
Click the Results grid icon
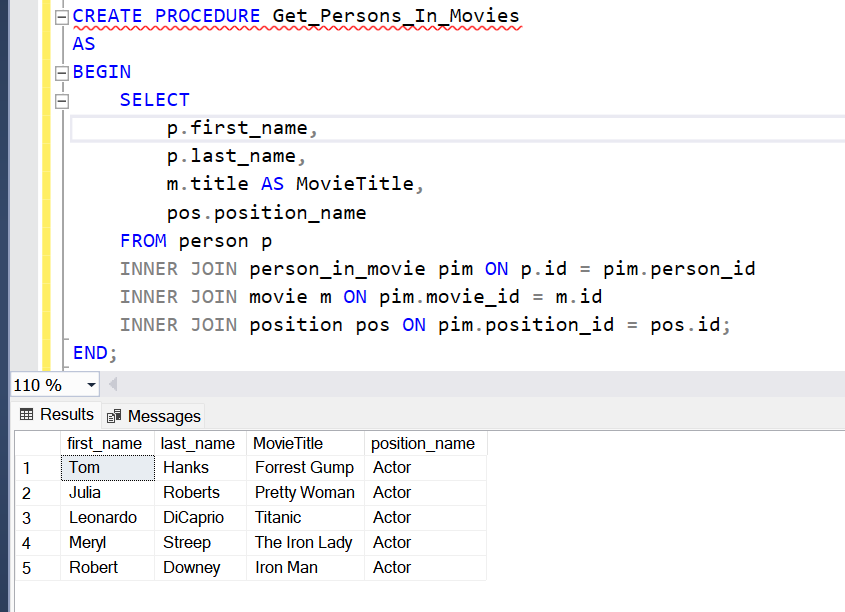26,414
